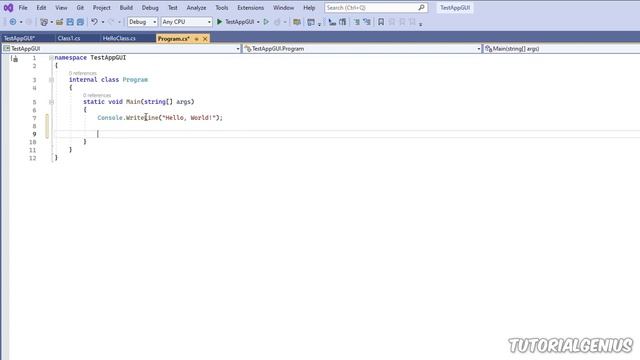Click the Clear Bookmarks icon
640x360 pixels.
point(413,22)
